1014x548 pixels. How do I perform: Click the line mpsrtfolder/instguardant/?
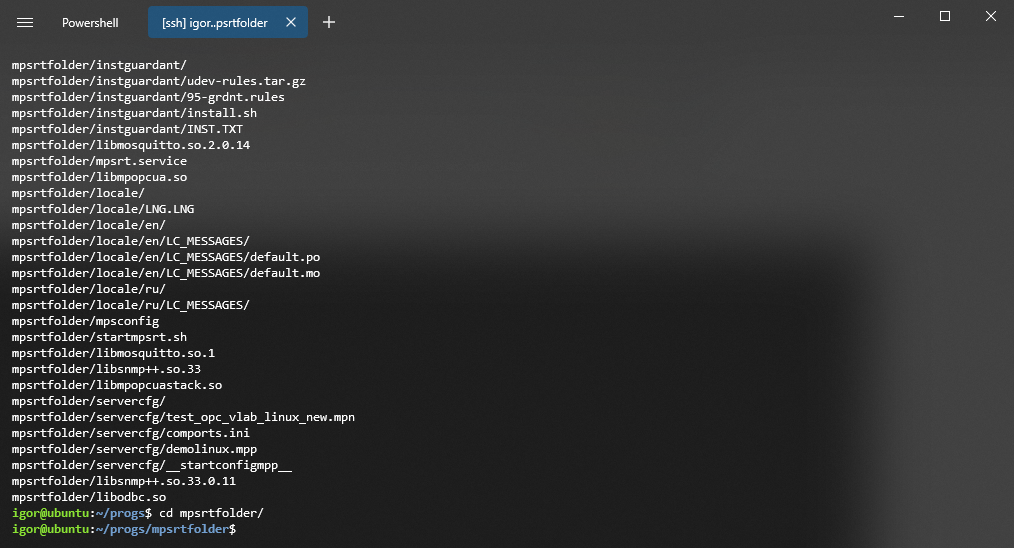tap(99, 65)
